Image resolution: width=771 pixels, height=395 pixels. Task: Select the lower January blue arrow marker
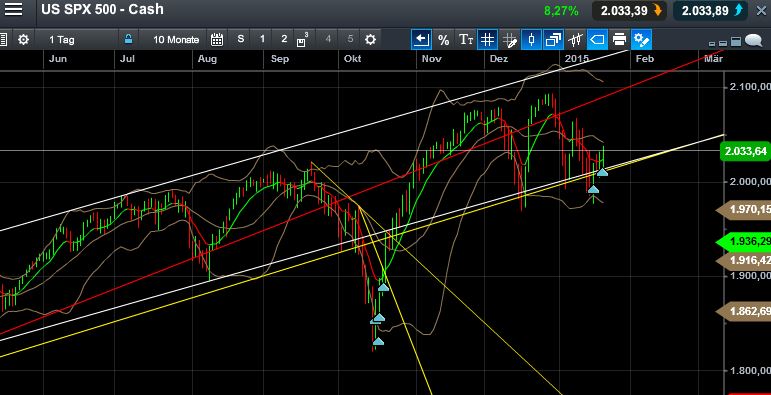click(x=593, y=189)
